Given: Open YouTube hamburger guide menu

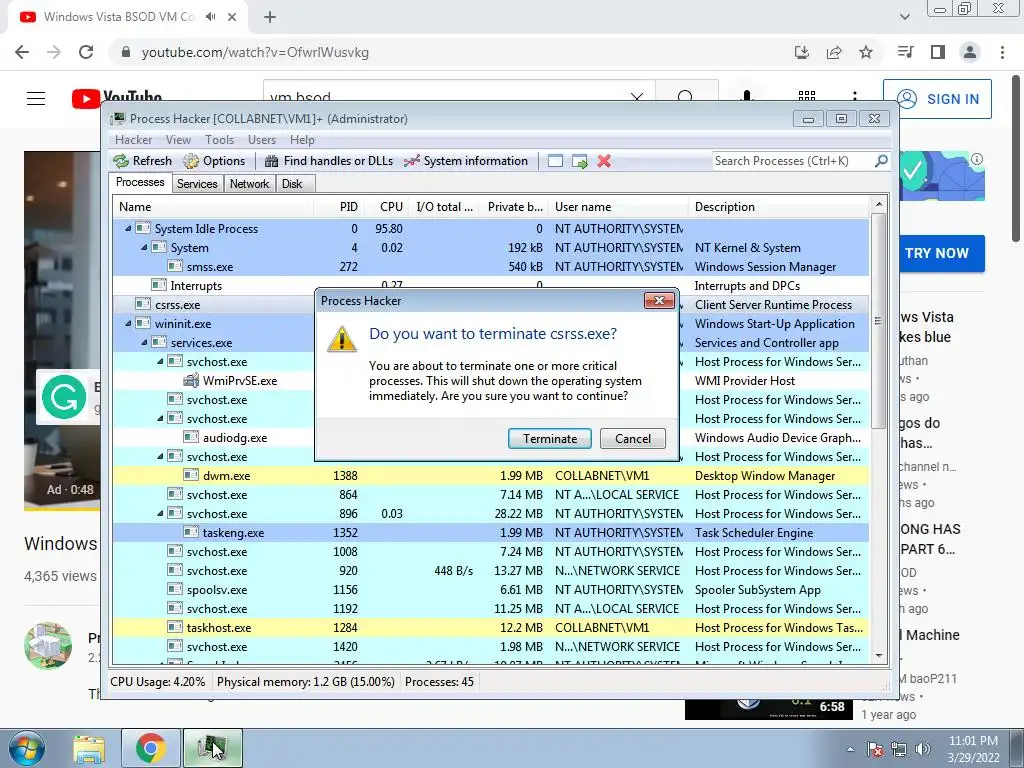Looking at the screenshot, I should point(36,99).
